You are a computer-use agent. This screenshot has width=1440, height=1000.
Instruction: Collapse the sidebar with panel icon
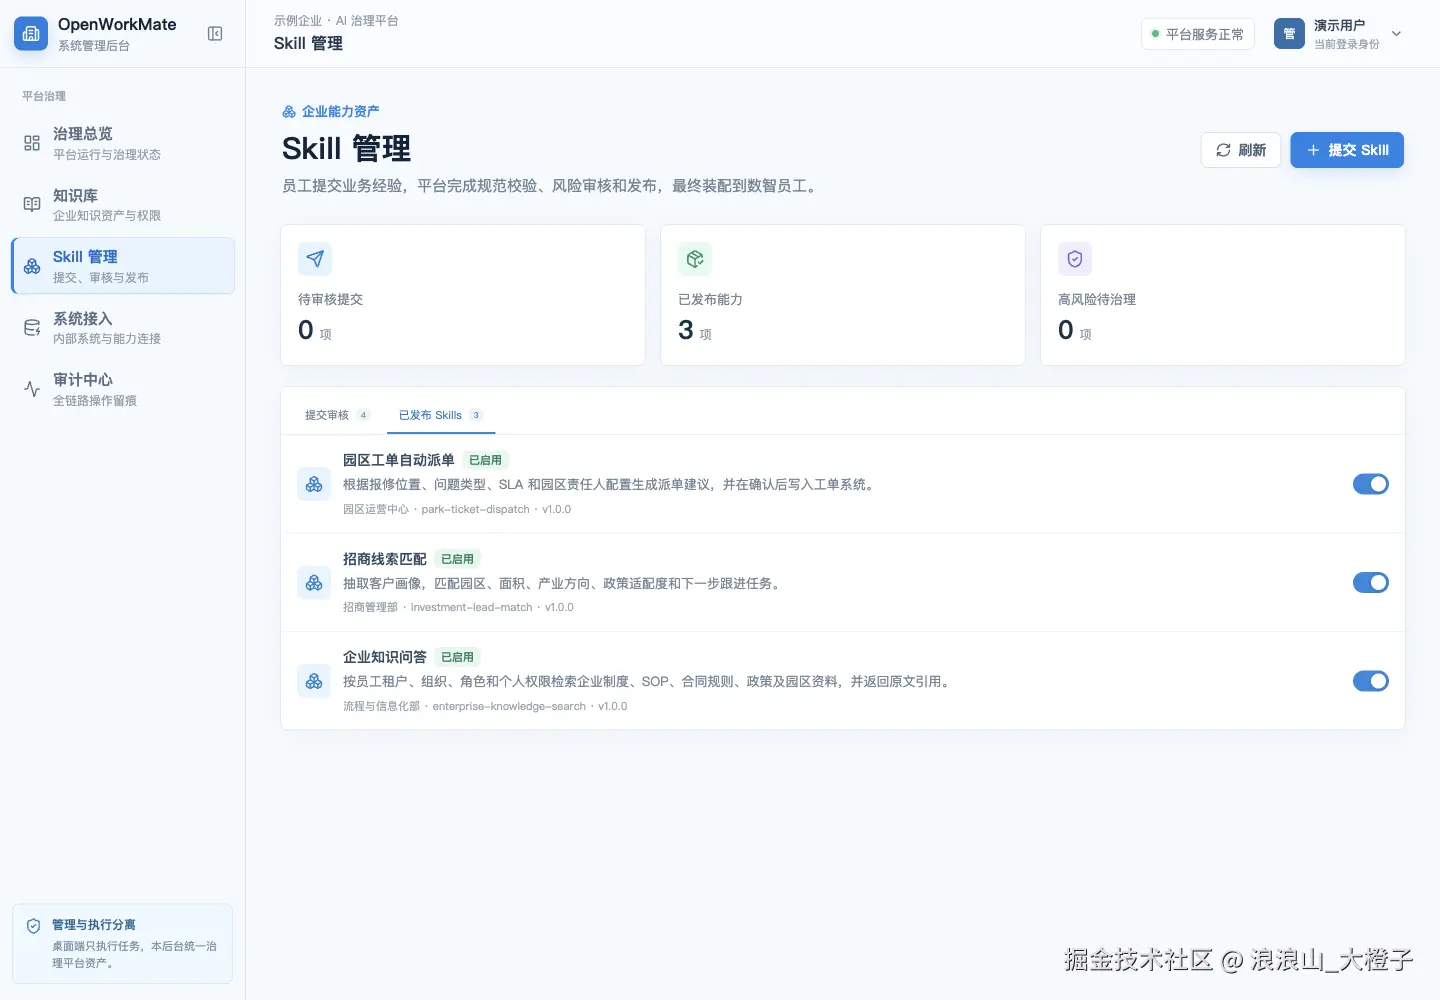coord(215,34)
